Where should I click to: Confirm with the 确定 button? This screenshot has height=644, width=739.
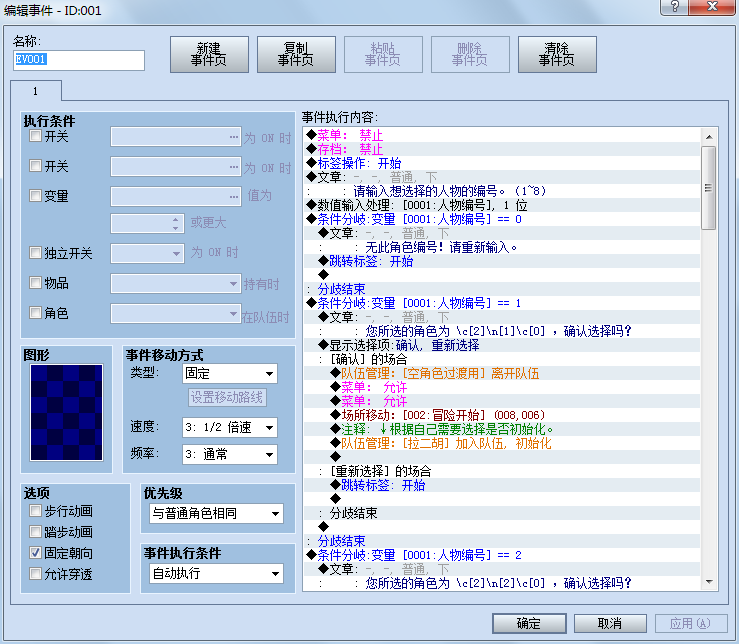(x=529, y=623)
